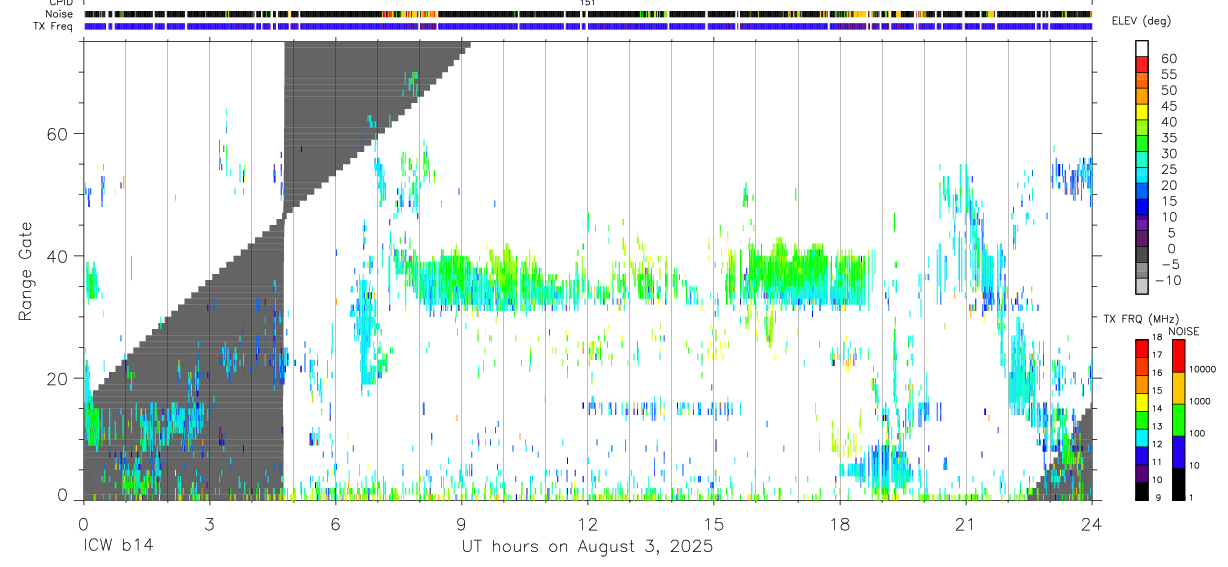Viewport: 1228px width, 567px height.
Task: Click the '1' label on NOISE legend
Action: 1192,497
